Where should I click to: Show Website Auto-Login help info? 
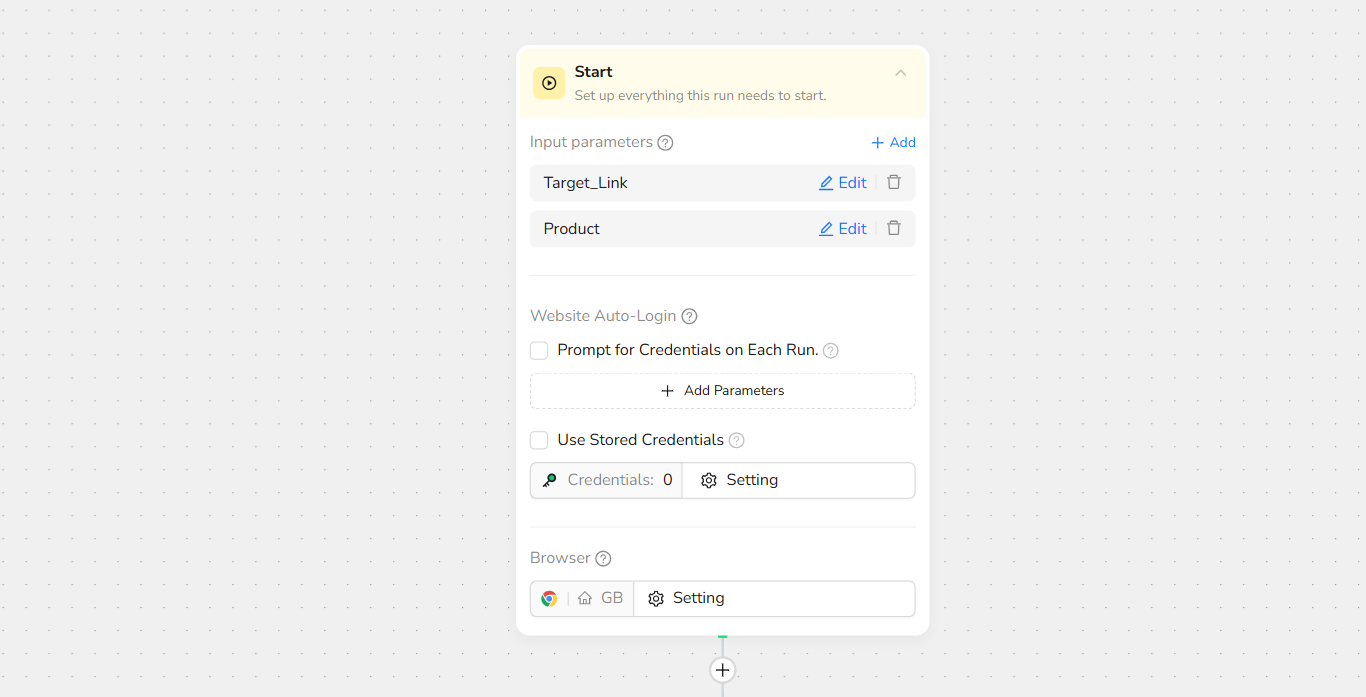click(689, 316)
